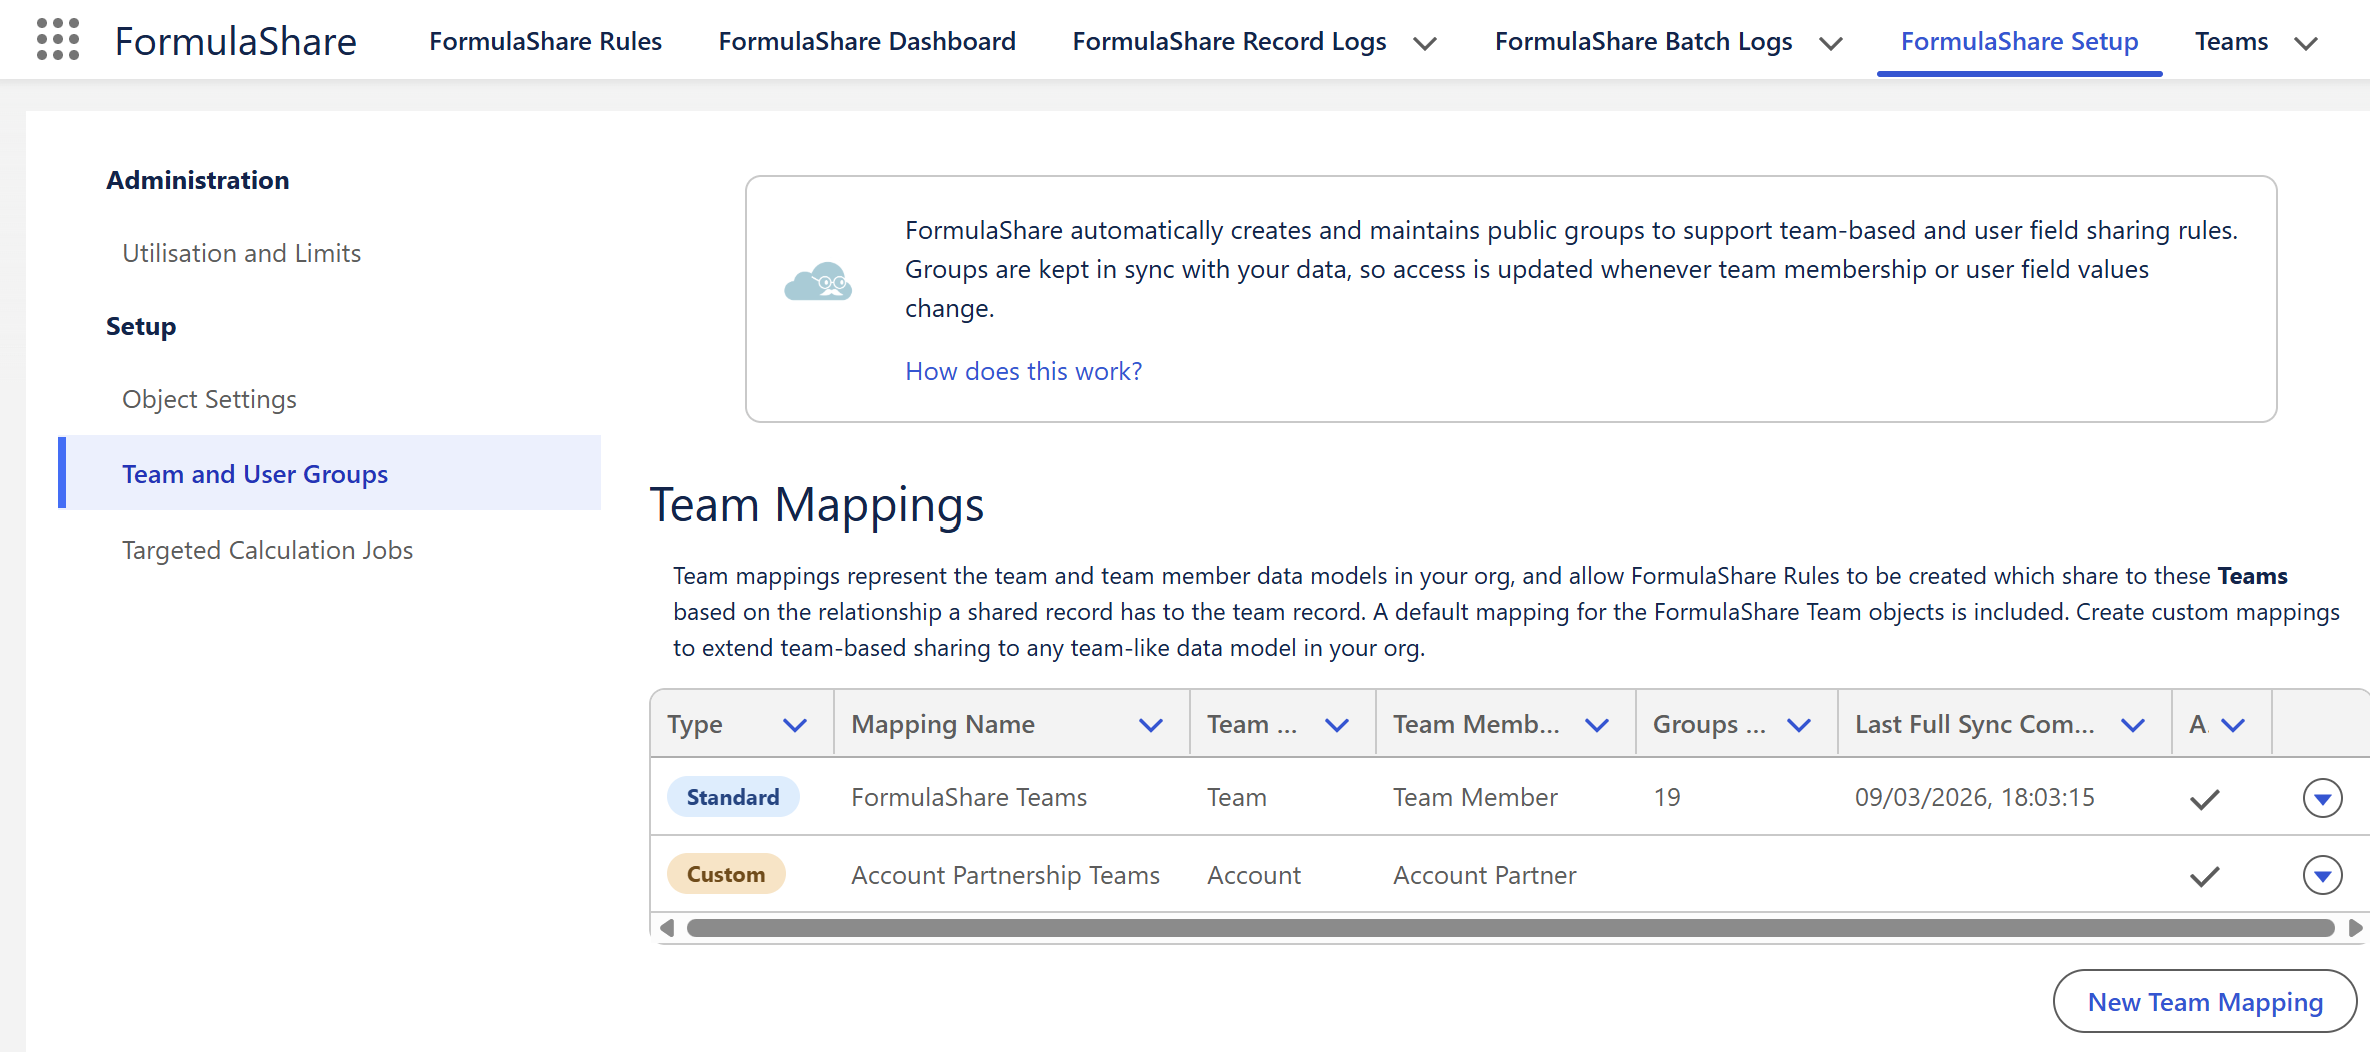Click the Administration sidebar heading
The image size is (2370, 1052).
tap(198, 180)
